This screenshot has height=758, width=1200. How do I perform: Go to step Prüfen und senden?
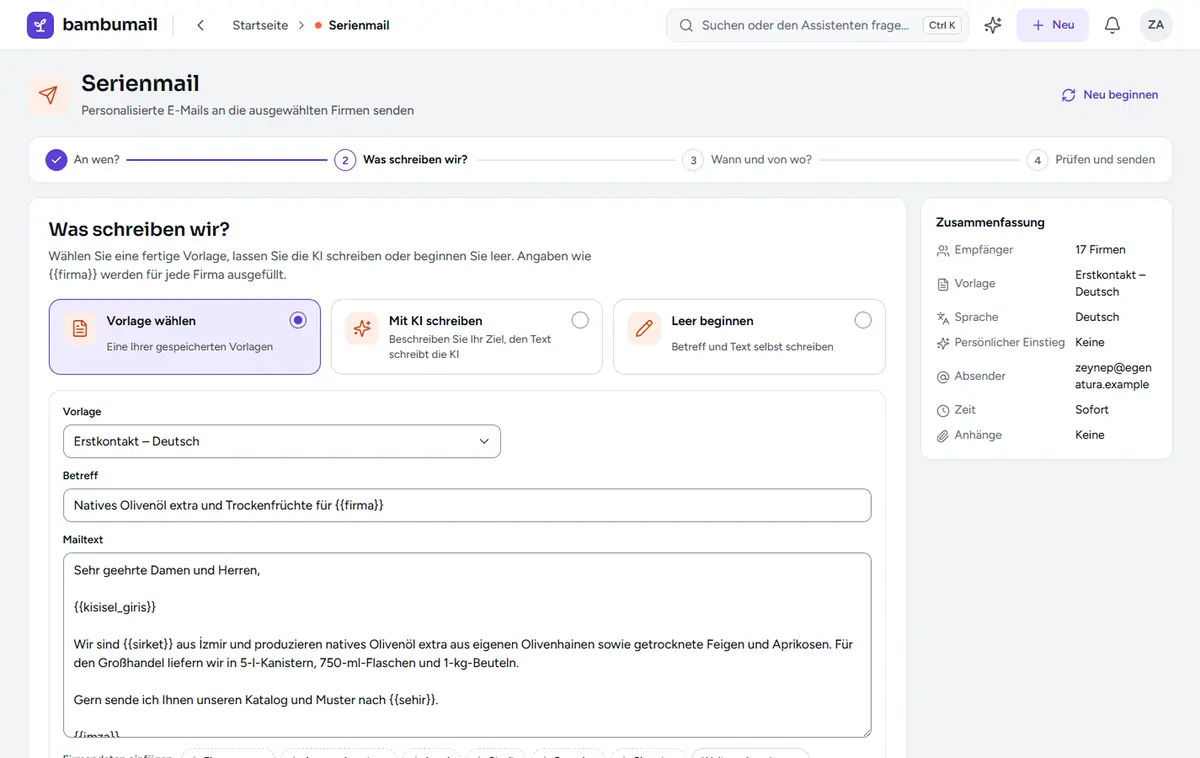1091,160
